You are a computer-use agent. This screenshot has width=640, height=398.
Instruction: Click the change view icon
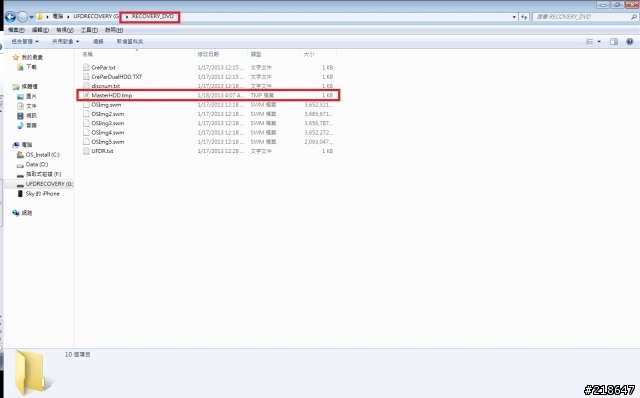pos(590,42)
